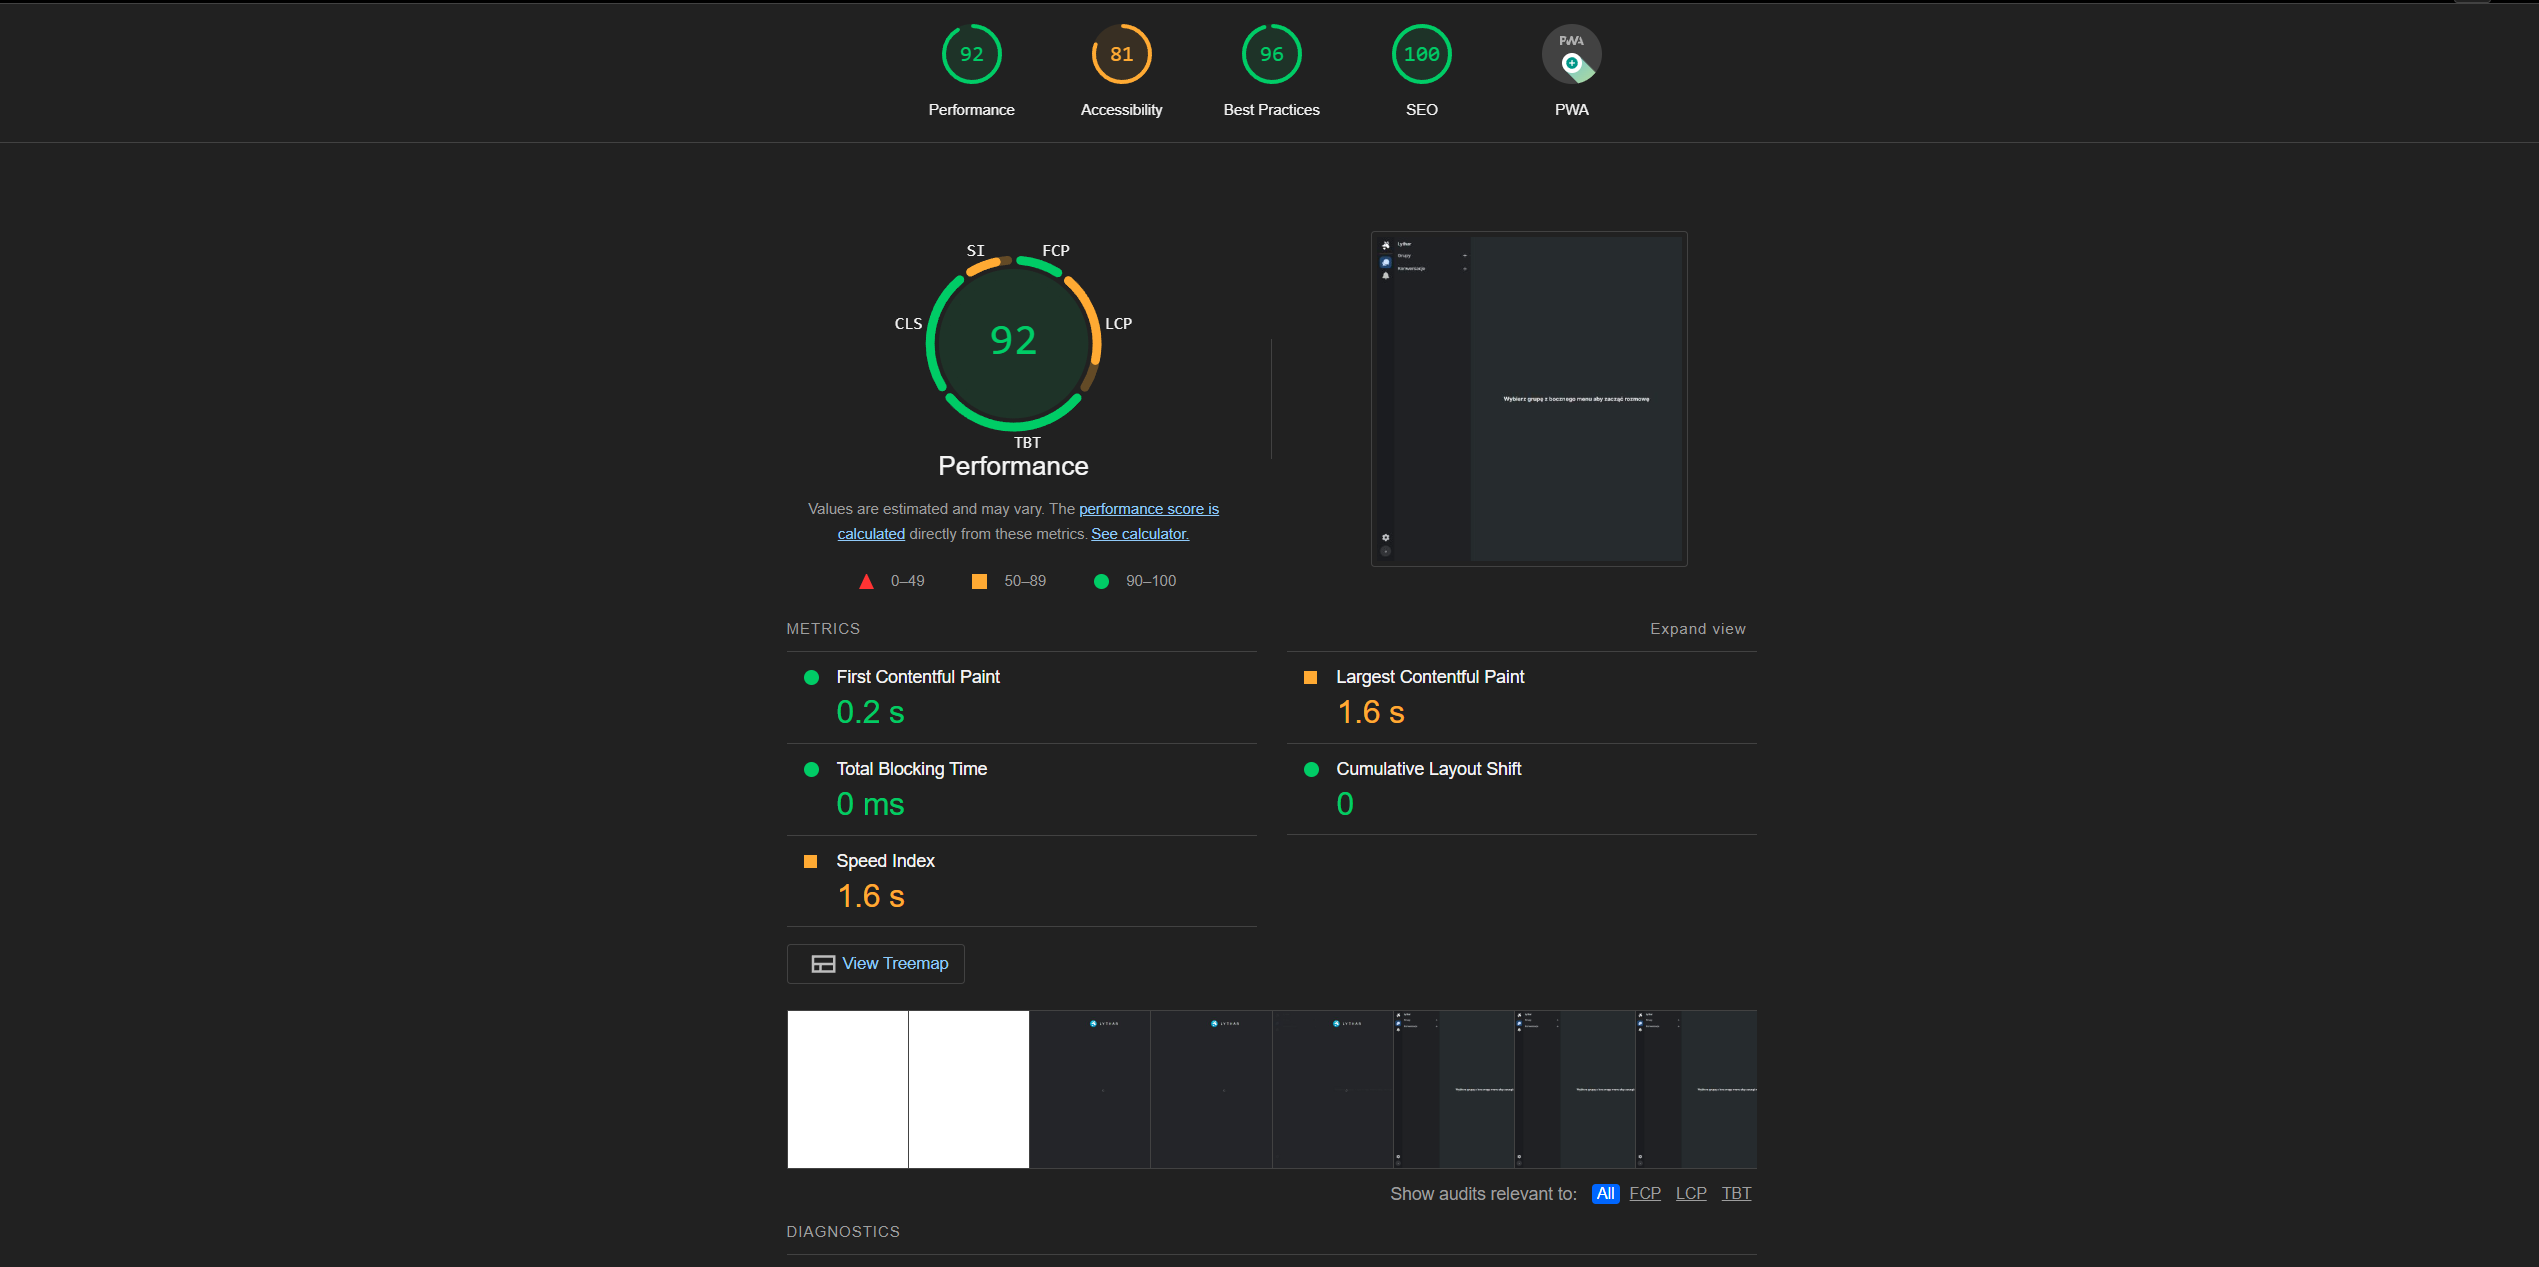The height and width of the screenshot is (1267, 2539).
Task: Filter audits relevant to TBT
Action: point(1736,1194)
